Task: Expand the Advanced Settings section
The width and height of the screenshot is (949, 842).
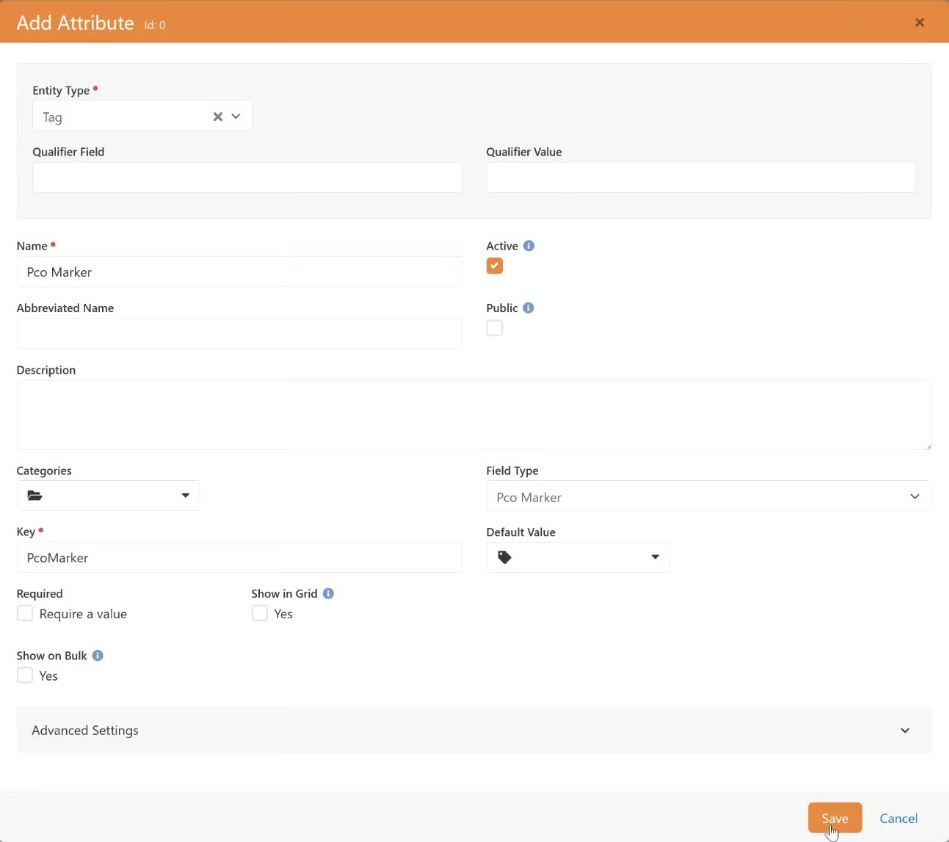Action: pos(474,731)
